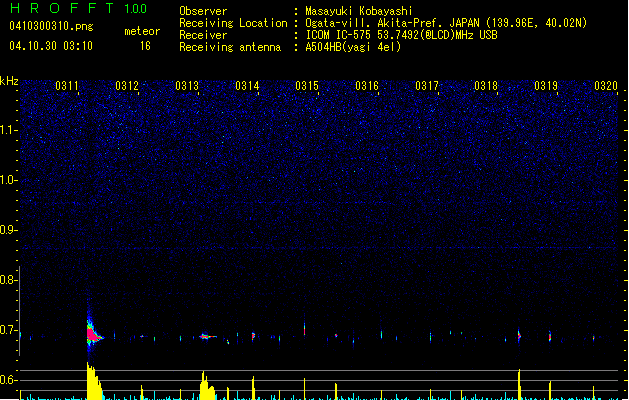This screenshot has height=400, width=629.
Task: Click location text Ogata-vill. Akita-Pref. JAPAN
Action: pos(392,23)
